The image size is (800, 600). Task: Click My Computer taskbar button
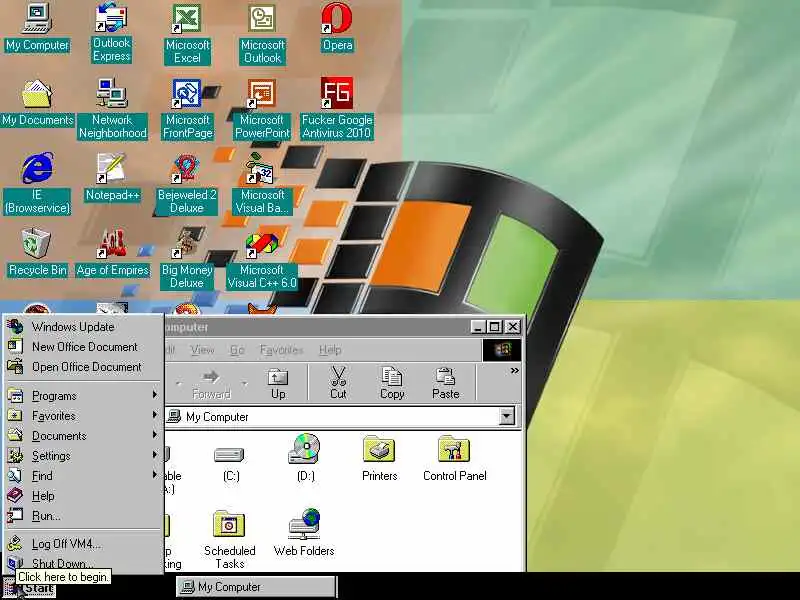[x=256, y=587]
